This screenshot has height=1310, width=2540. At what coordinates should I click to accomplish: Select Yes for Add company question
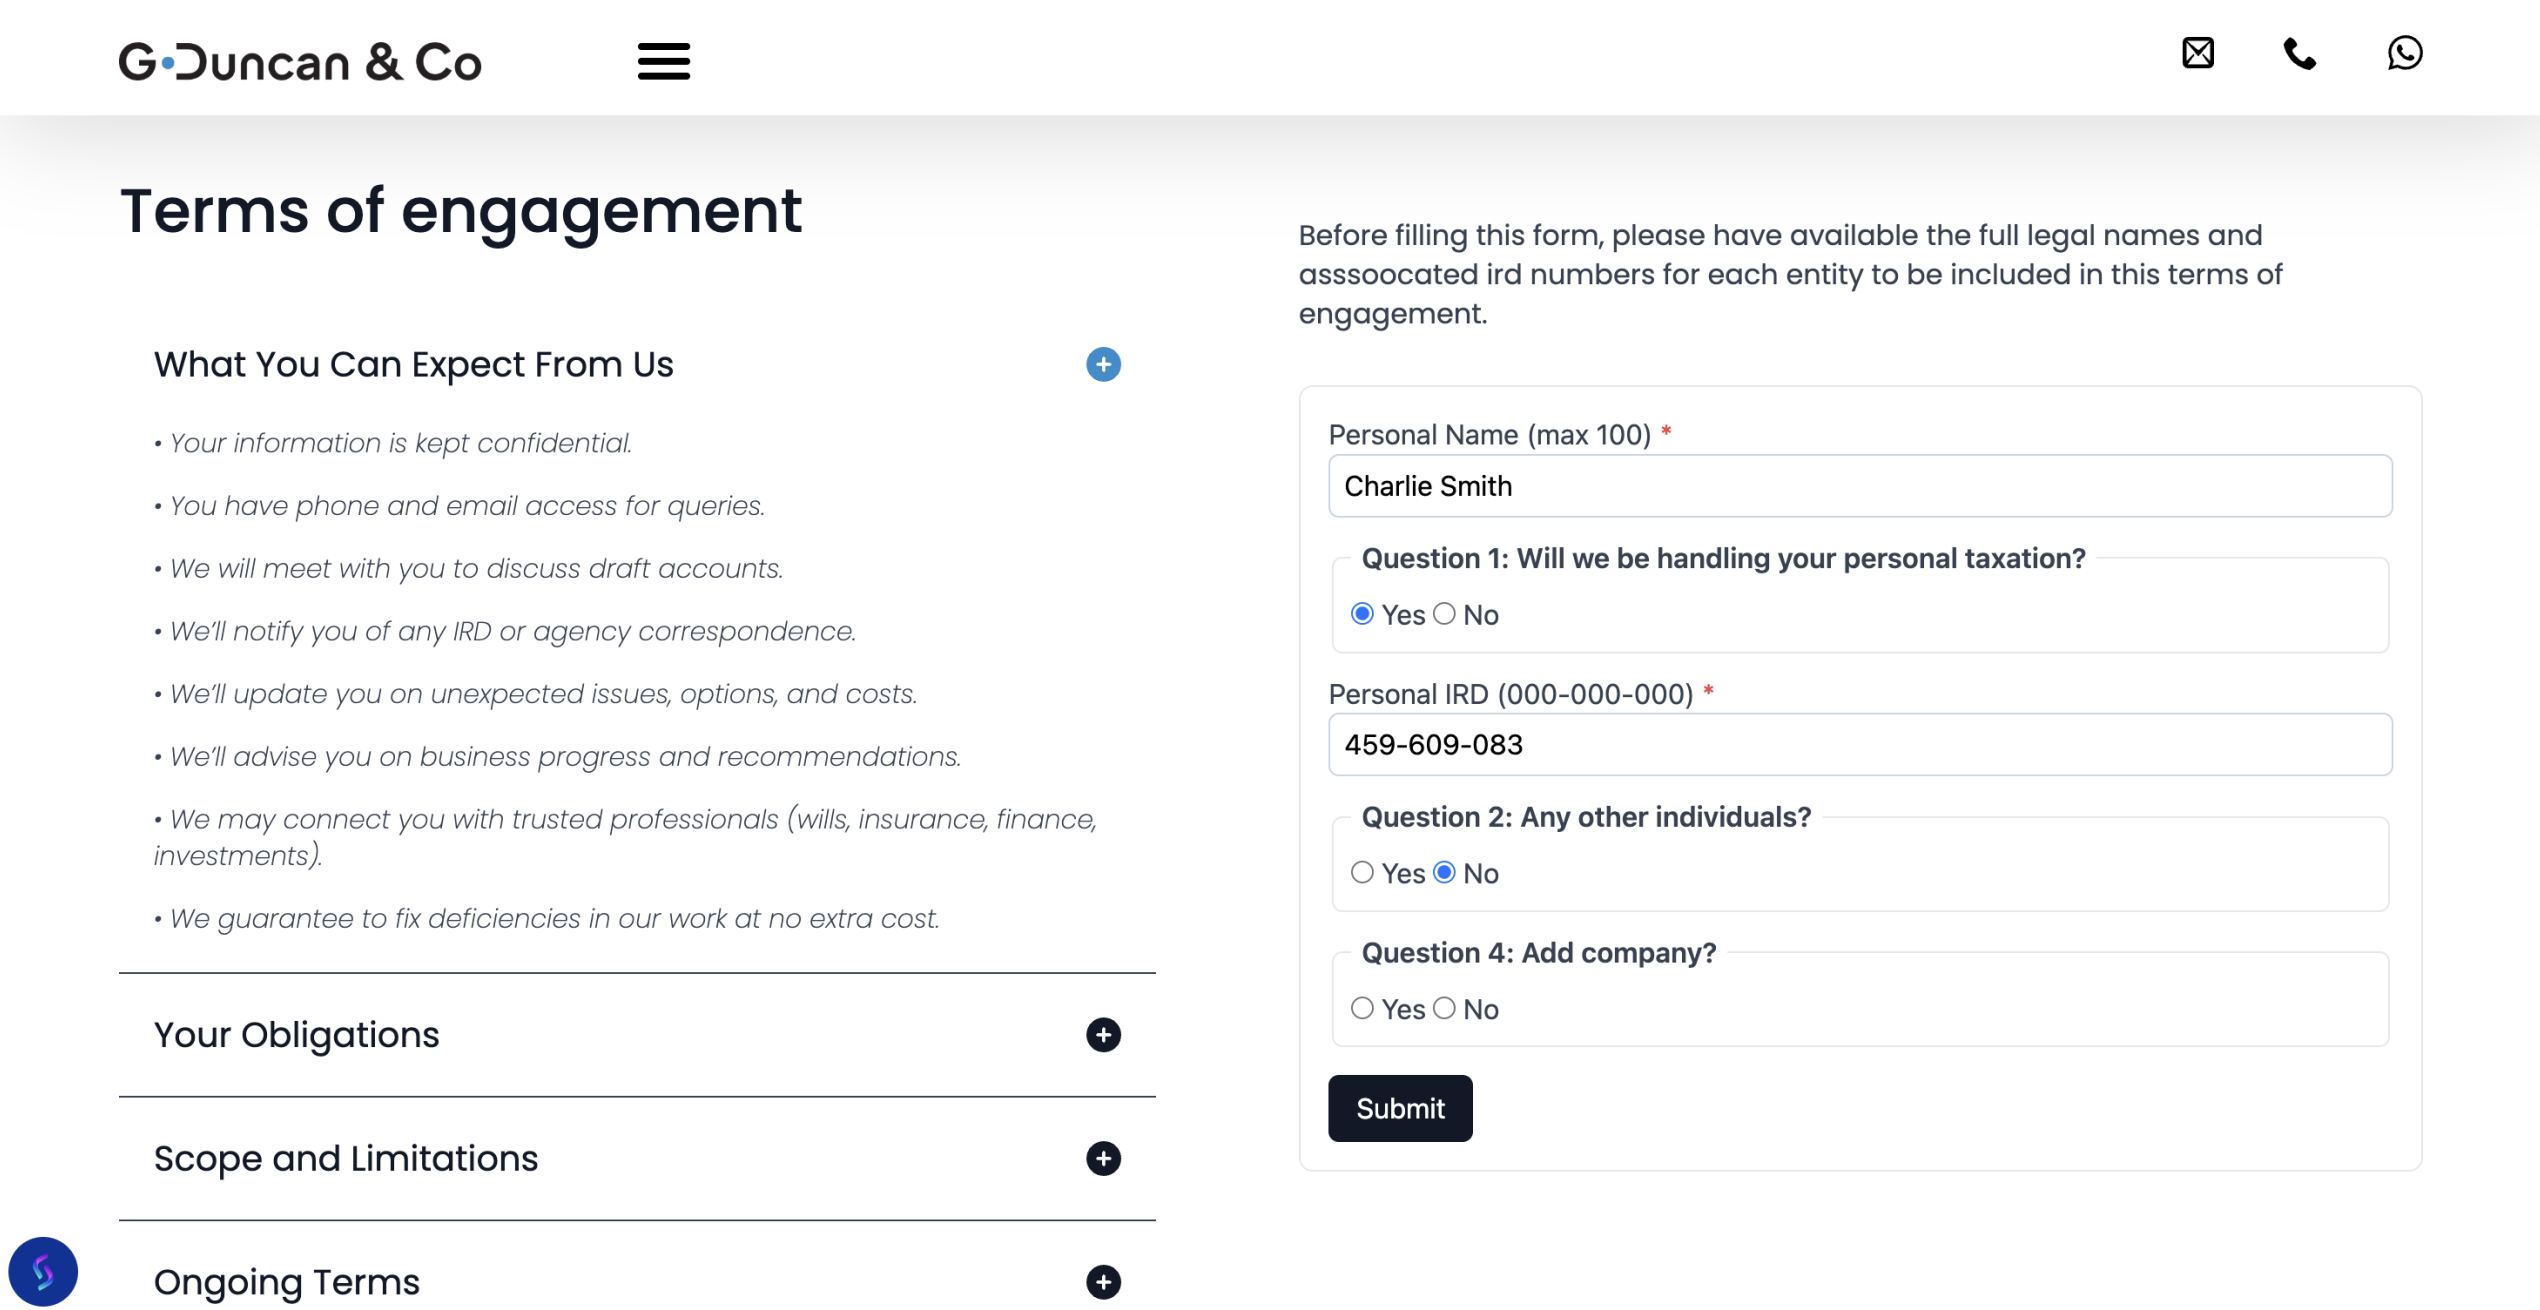1362,1008
